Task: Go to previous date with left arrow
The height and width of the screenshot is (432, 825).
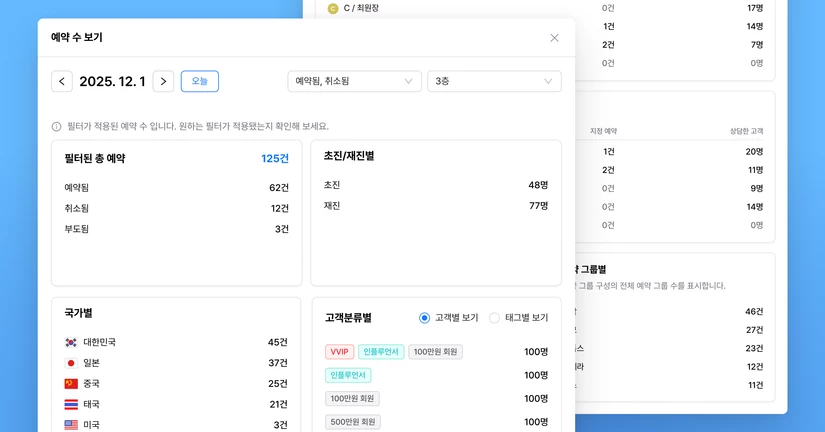Action: [x=62, y=82]
